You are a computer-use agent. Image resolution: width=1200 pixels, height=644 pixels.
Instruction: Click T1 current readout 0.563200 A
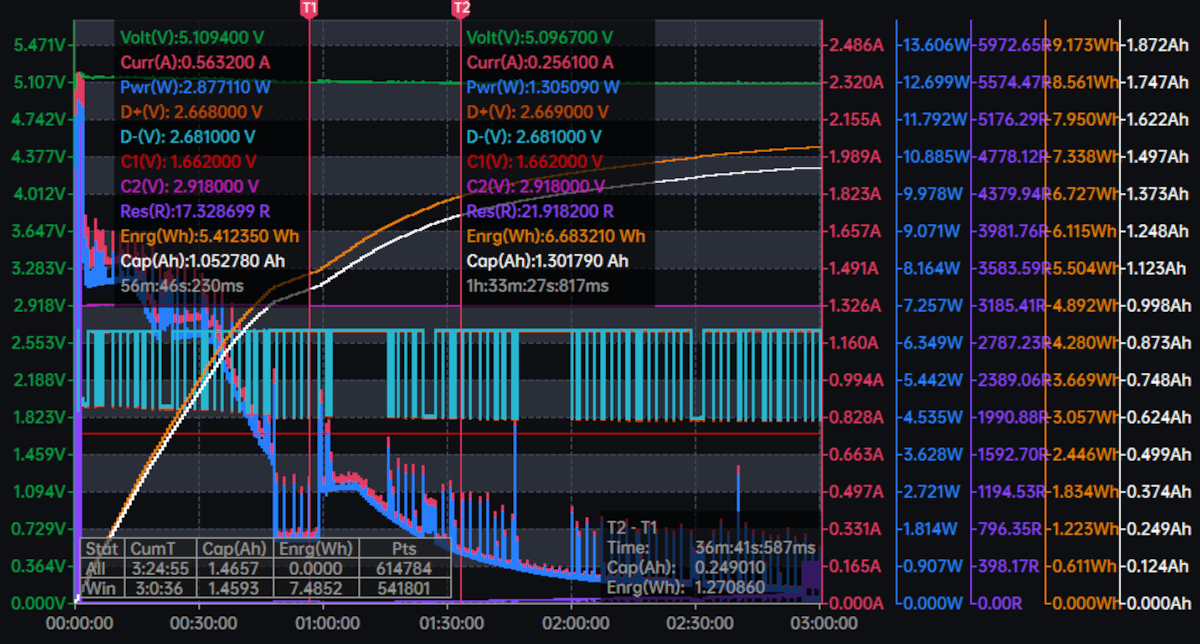pyautogui.click(x=194, y=62)
